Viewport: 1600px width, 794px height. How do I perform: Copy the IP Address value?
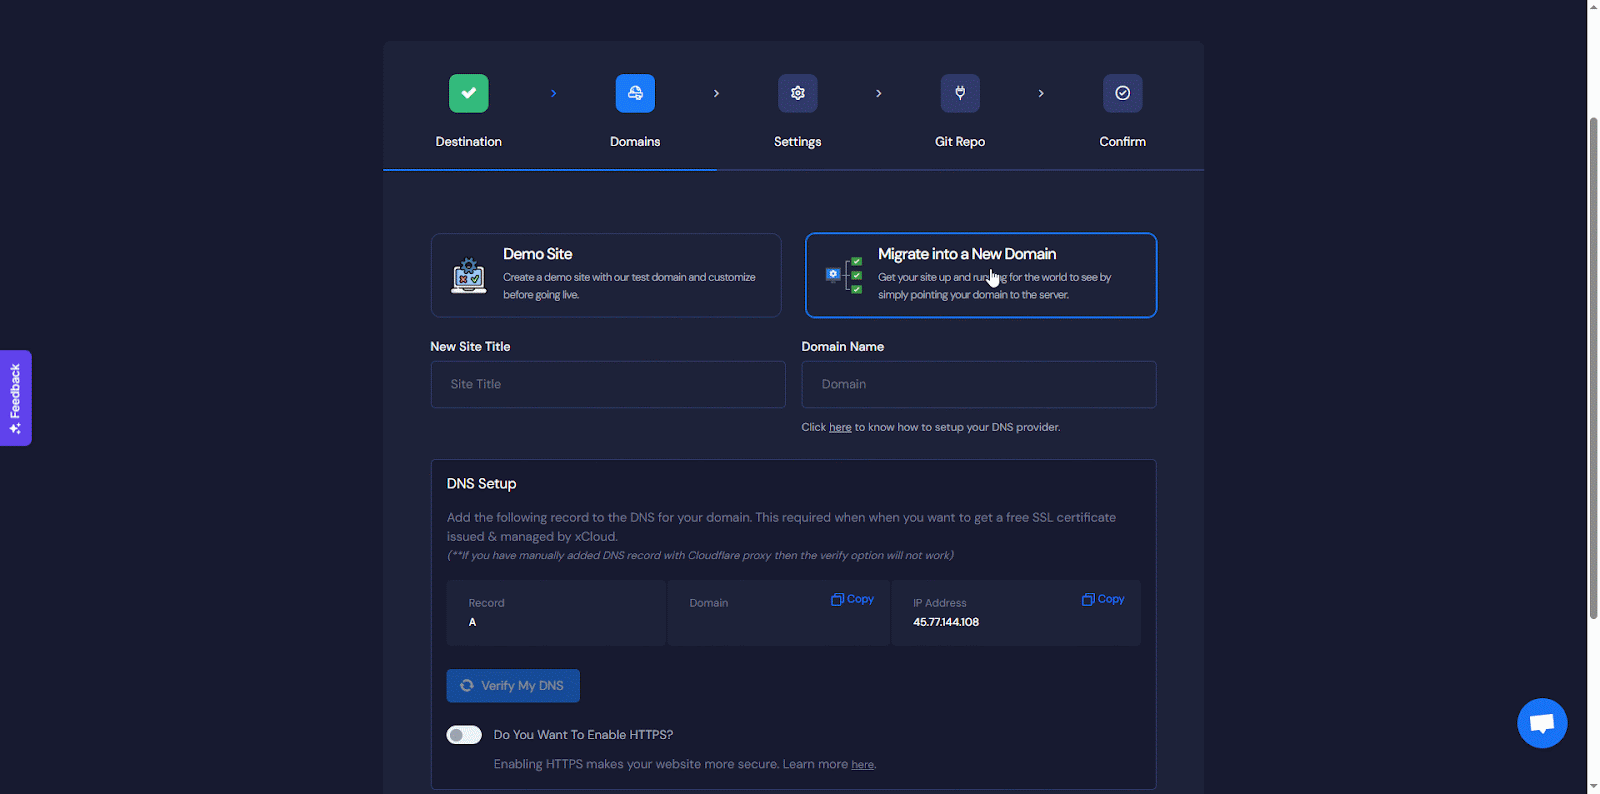tap(1103, 599)
